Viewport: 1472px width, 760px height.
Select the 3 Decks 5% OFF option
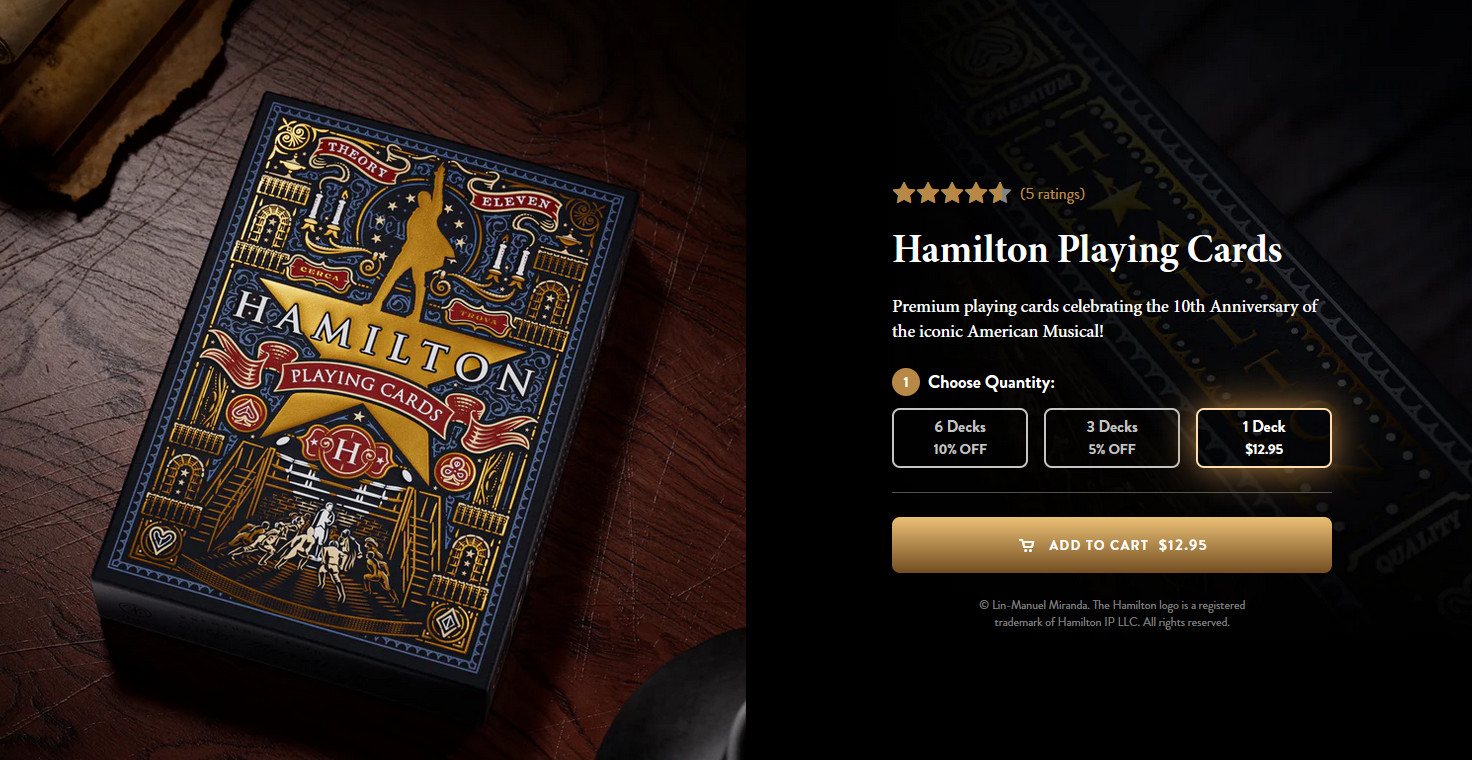[1112, 438]
